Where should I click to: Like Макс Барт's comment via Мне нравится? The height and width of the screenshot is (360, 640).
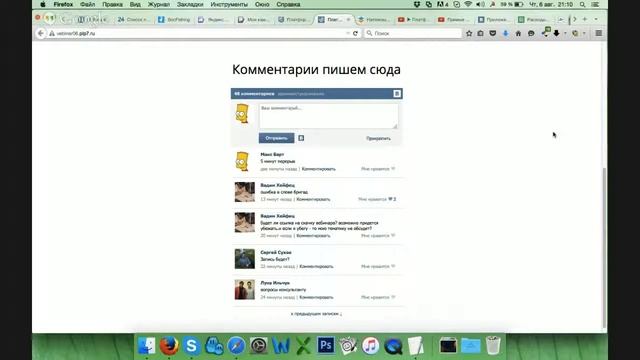378,169
